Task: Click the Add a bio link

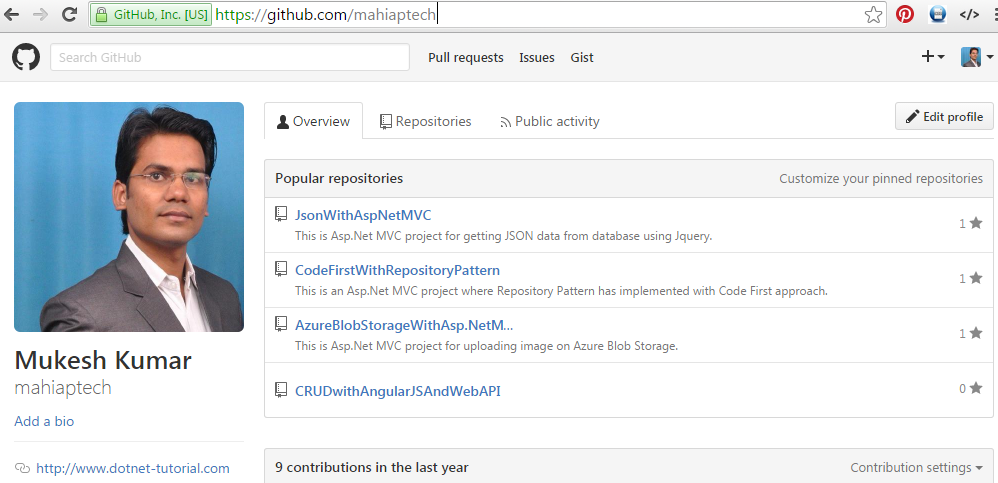Action: 44,421
